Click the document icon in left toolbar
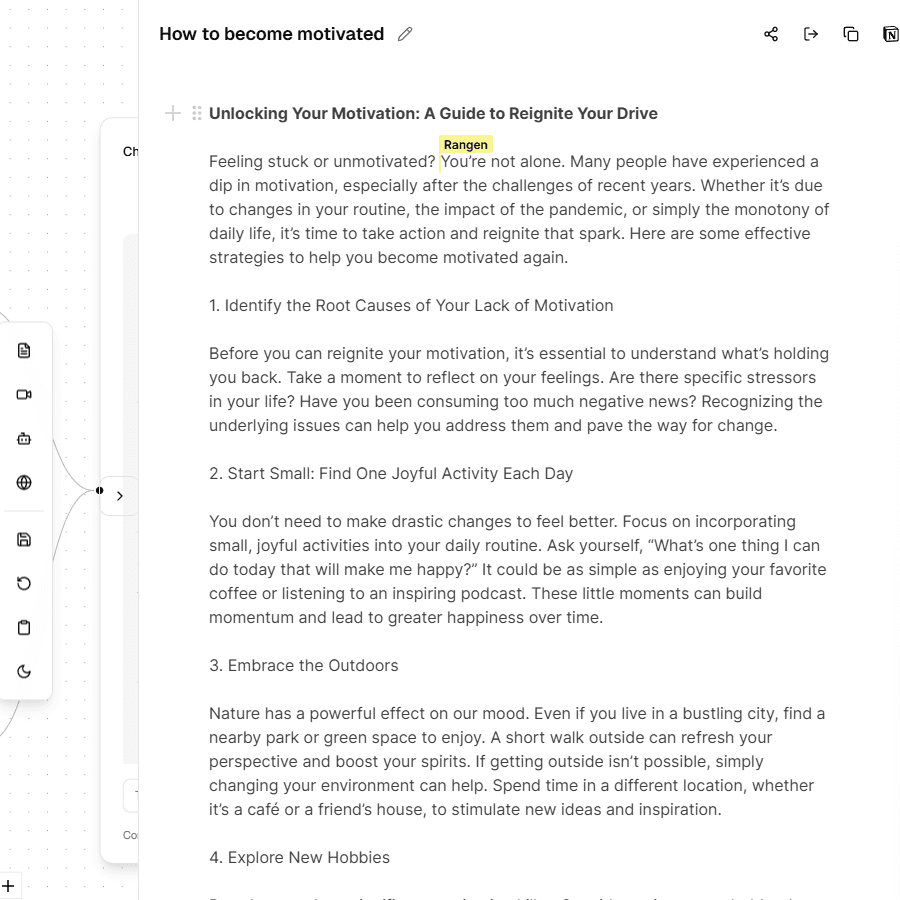The height and width of the screenshot is (900, 900). pos(24,350)
